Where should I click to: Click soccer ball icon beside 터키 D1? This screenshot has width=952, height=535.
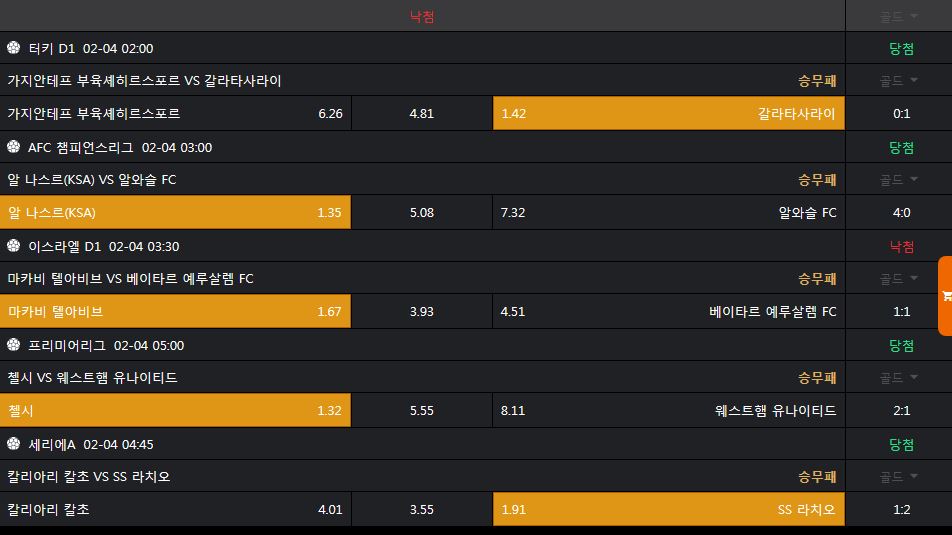point(13,48)
